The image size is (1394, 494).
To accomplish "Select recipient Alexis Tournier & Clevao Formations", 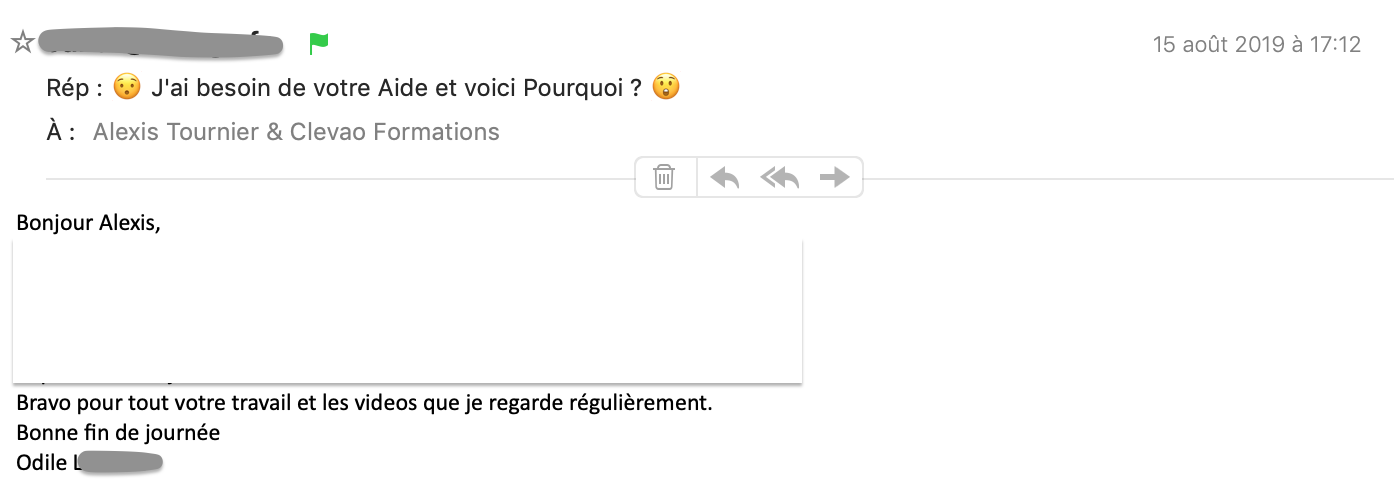I will pos(296,132).
